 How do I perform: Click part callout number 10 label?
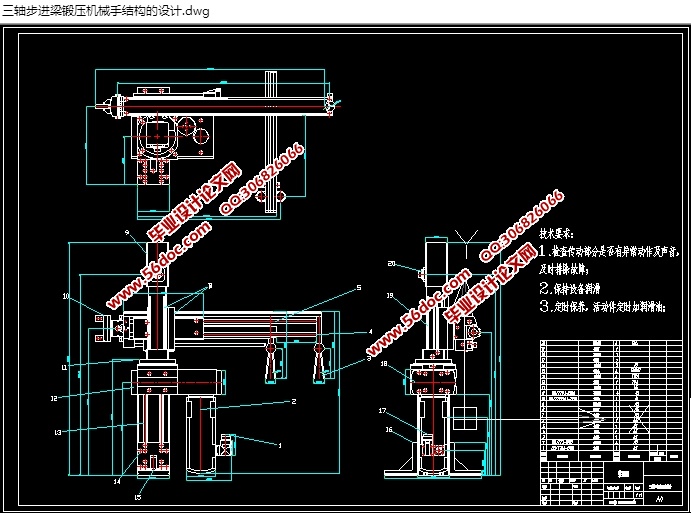(66, 297)
